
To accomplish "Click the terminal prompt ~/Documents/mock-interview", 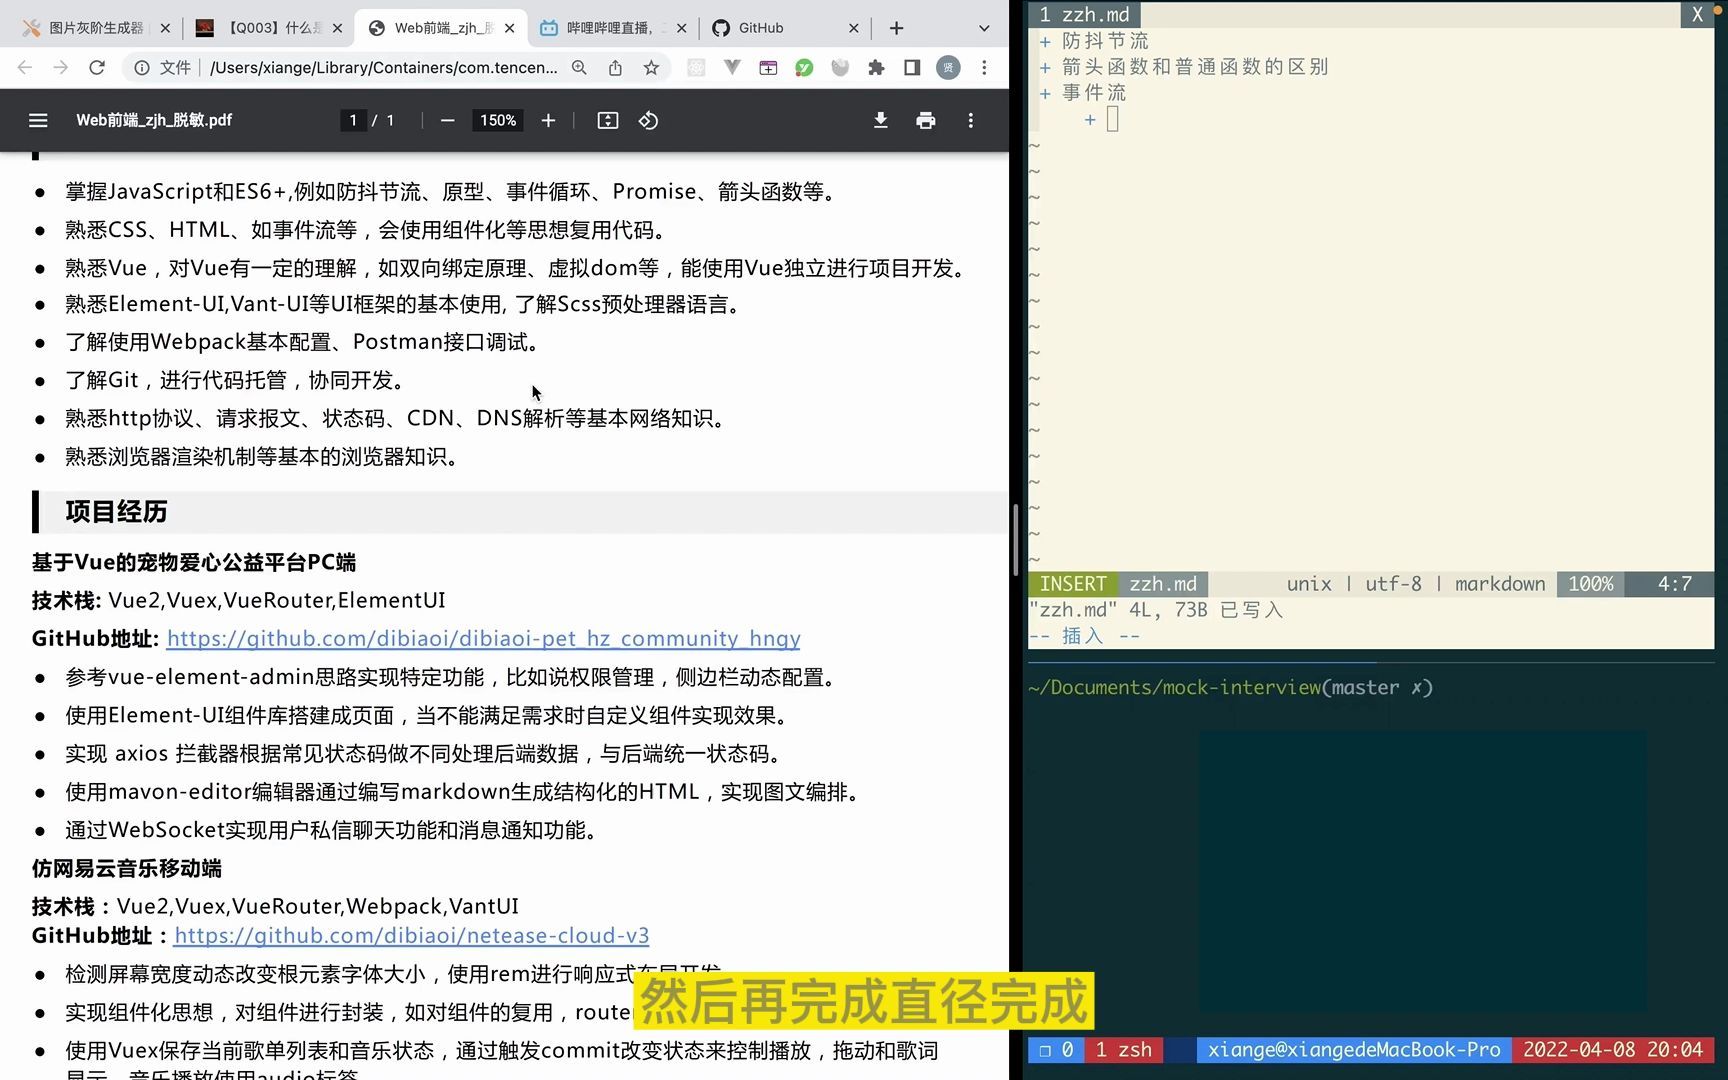I will (1174, 688).
